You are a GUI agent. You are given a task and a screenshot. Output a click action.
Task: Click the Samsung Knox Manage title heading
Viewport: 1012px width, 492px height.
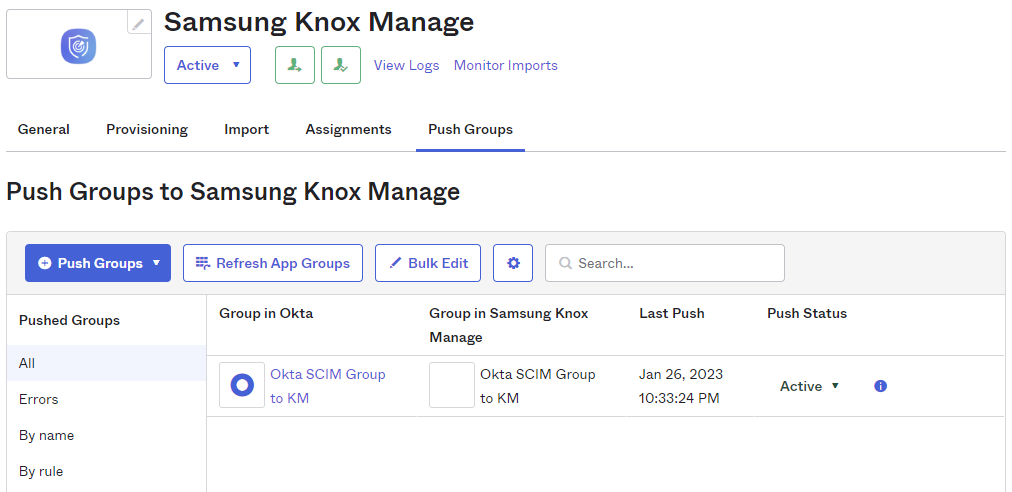point(319,22)
